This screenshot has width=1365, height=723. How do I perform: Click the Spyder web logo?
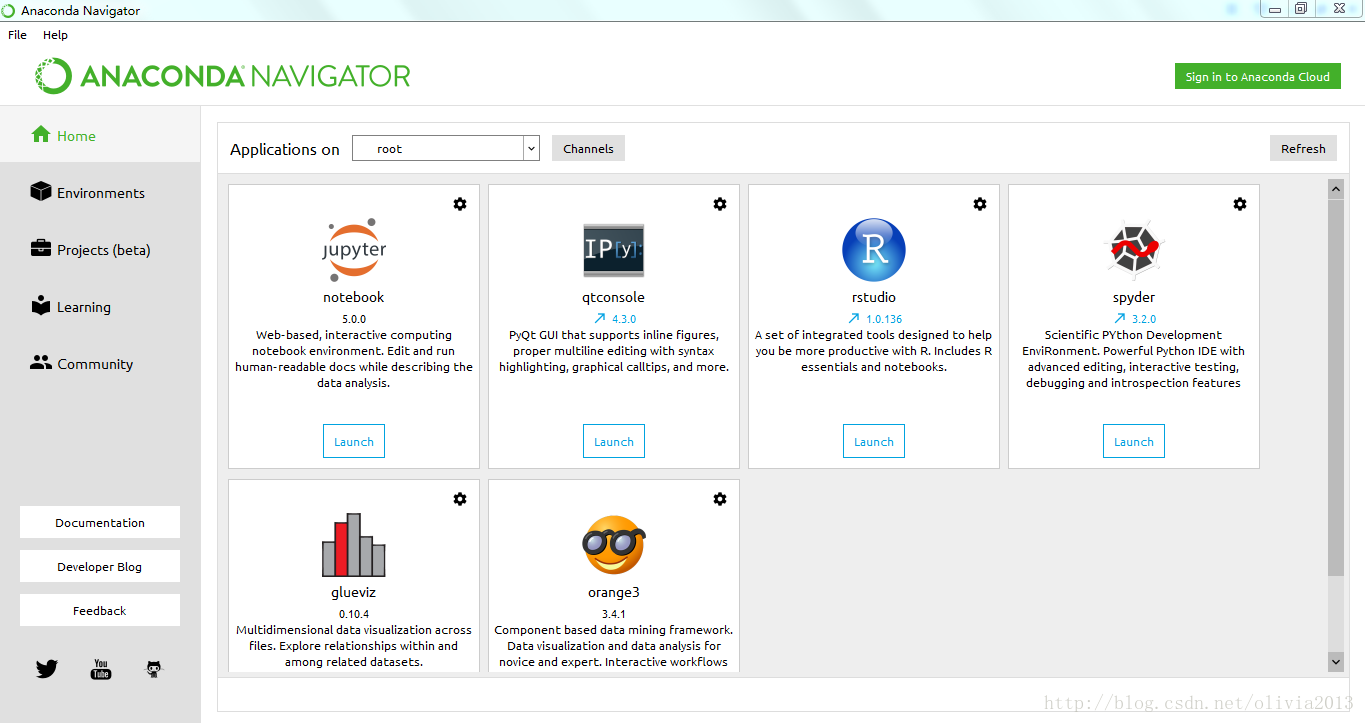click(x=1134, y=250)
